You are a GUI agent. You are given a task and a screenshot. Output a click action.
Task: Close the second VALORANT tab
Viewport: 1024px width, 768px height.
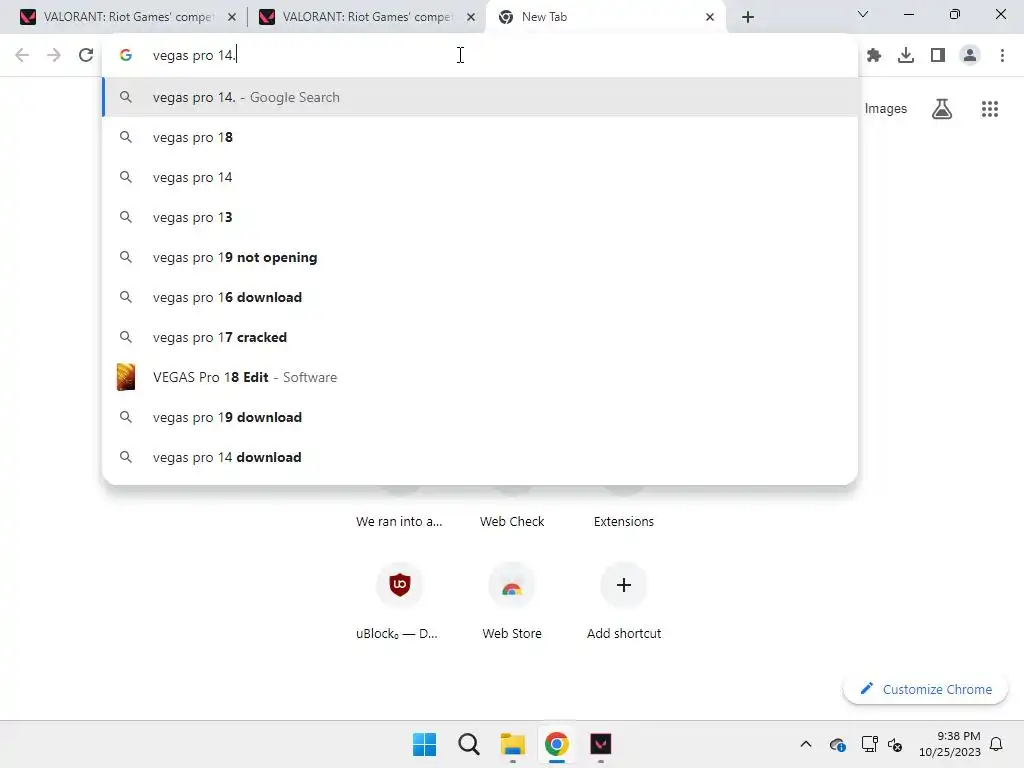(x=471, y=17)
